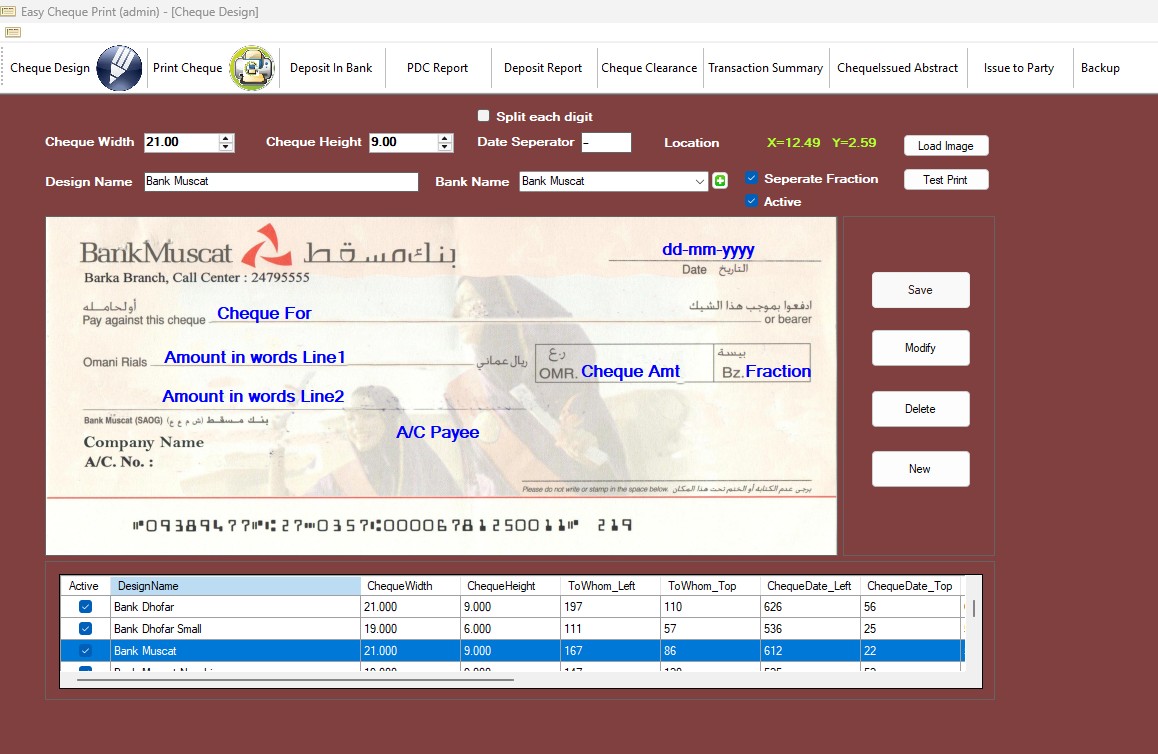Click the app icon in title bar

point(8,11)
